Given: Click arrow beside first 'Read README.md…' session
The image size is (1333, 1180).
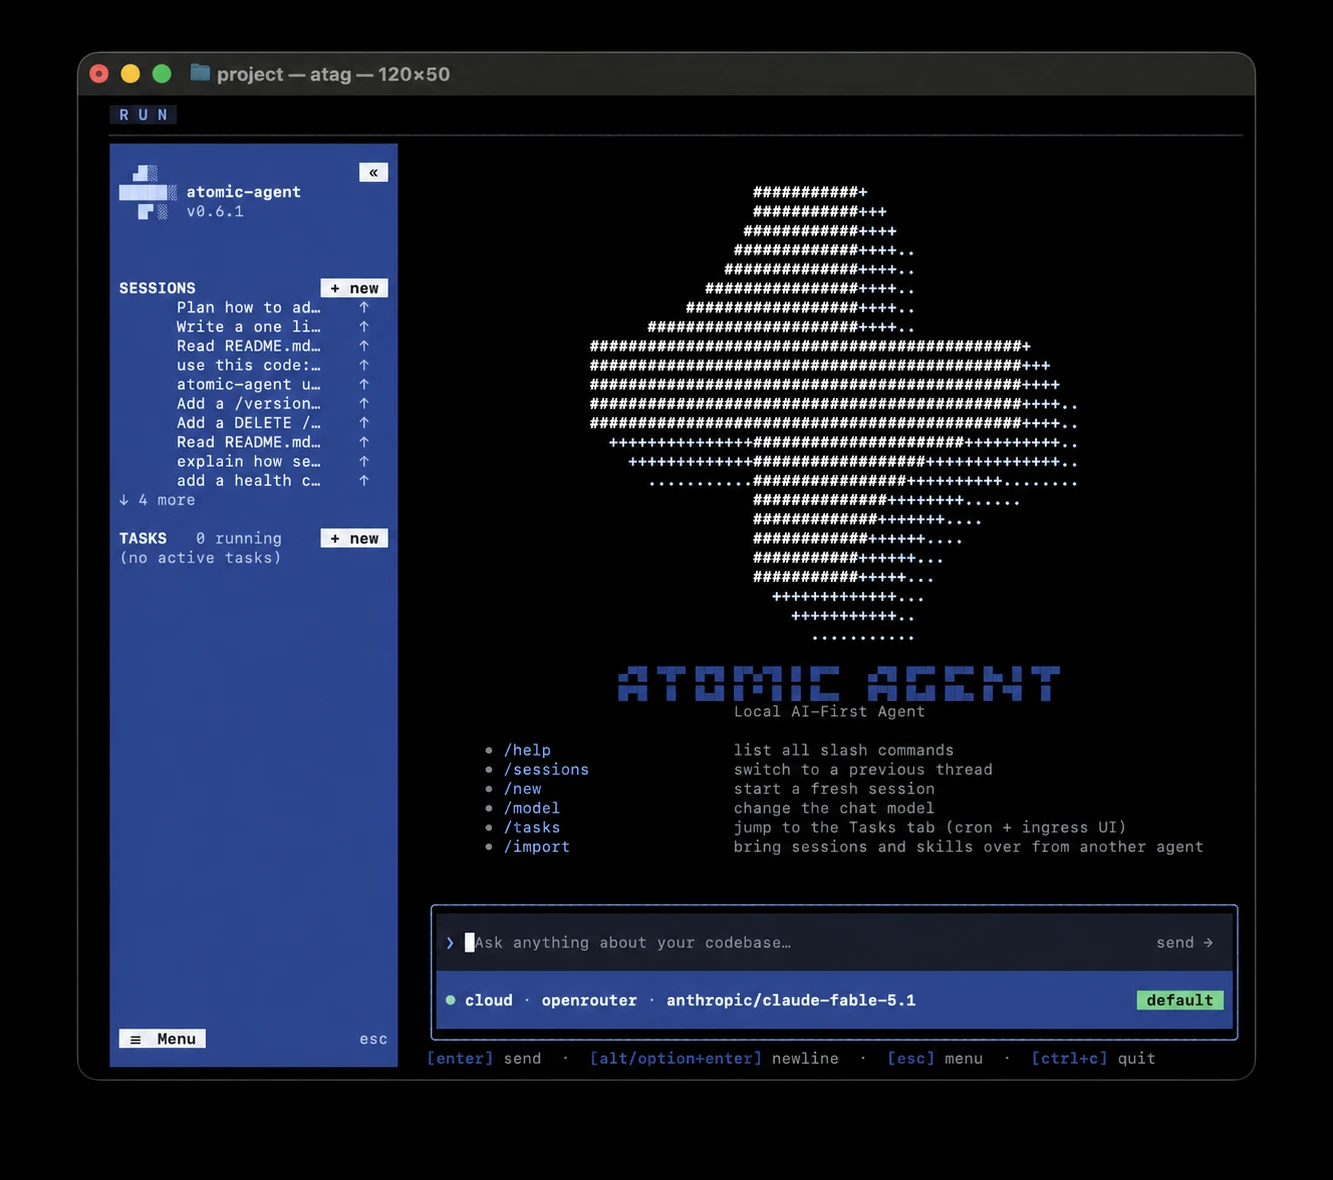Looking at the screenshot, I should click(x=364, y=346).
